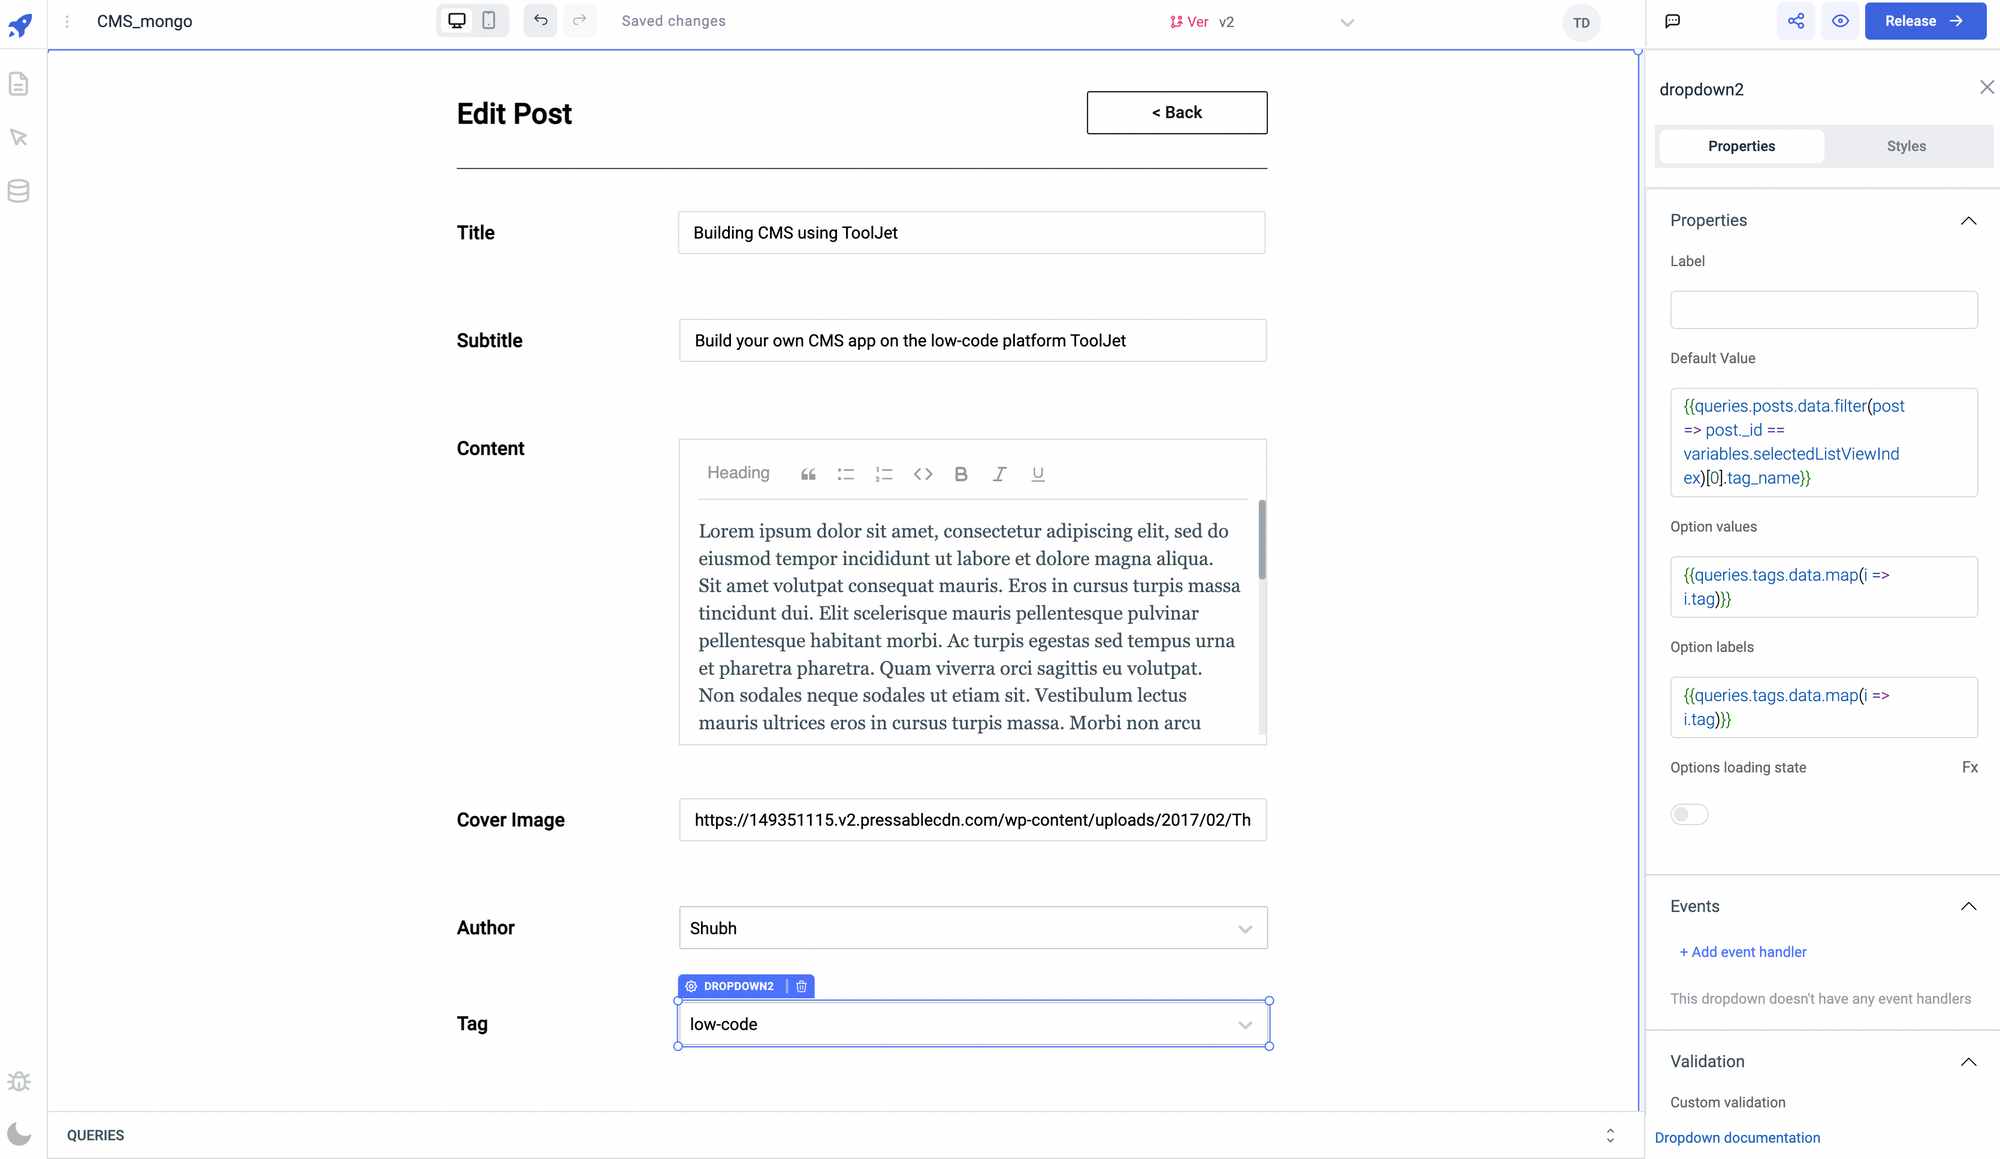Click the content editor scrollbar
This screenshot has width=2000, height=1159.
pos(1262,540)
